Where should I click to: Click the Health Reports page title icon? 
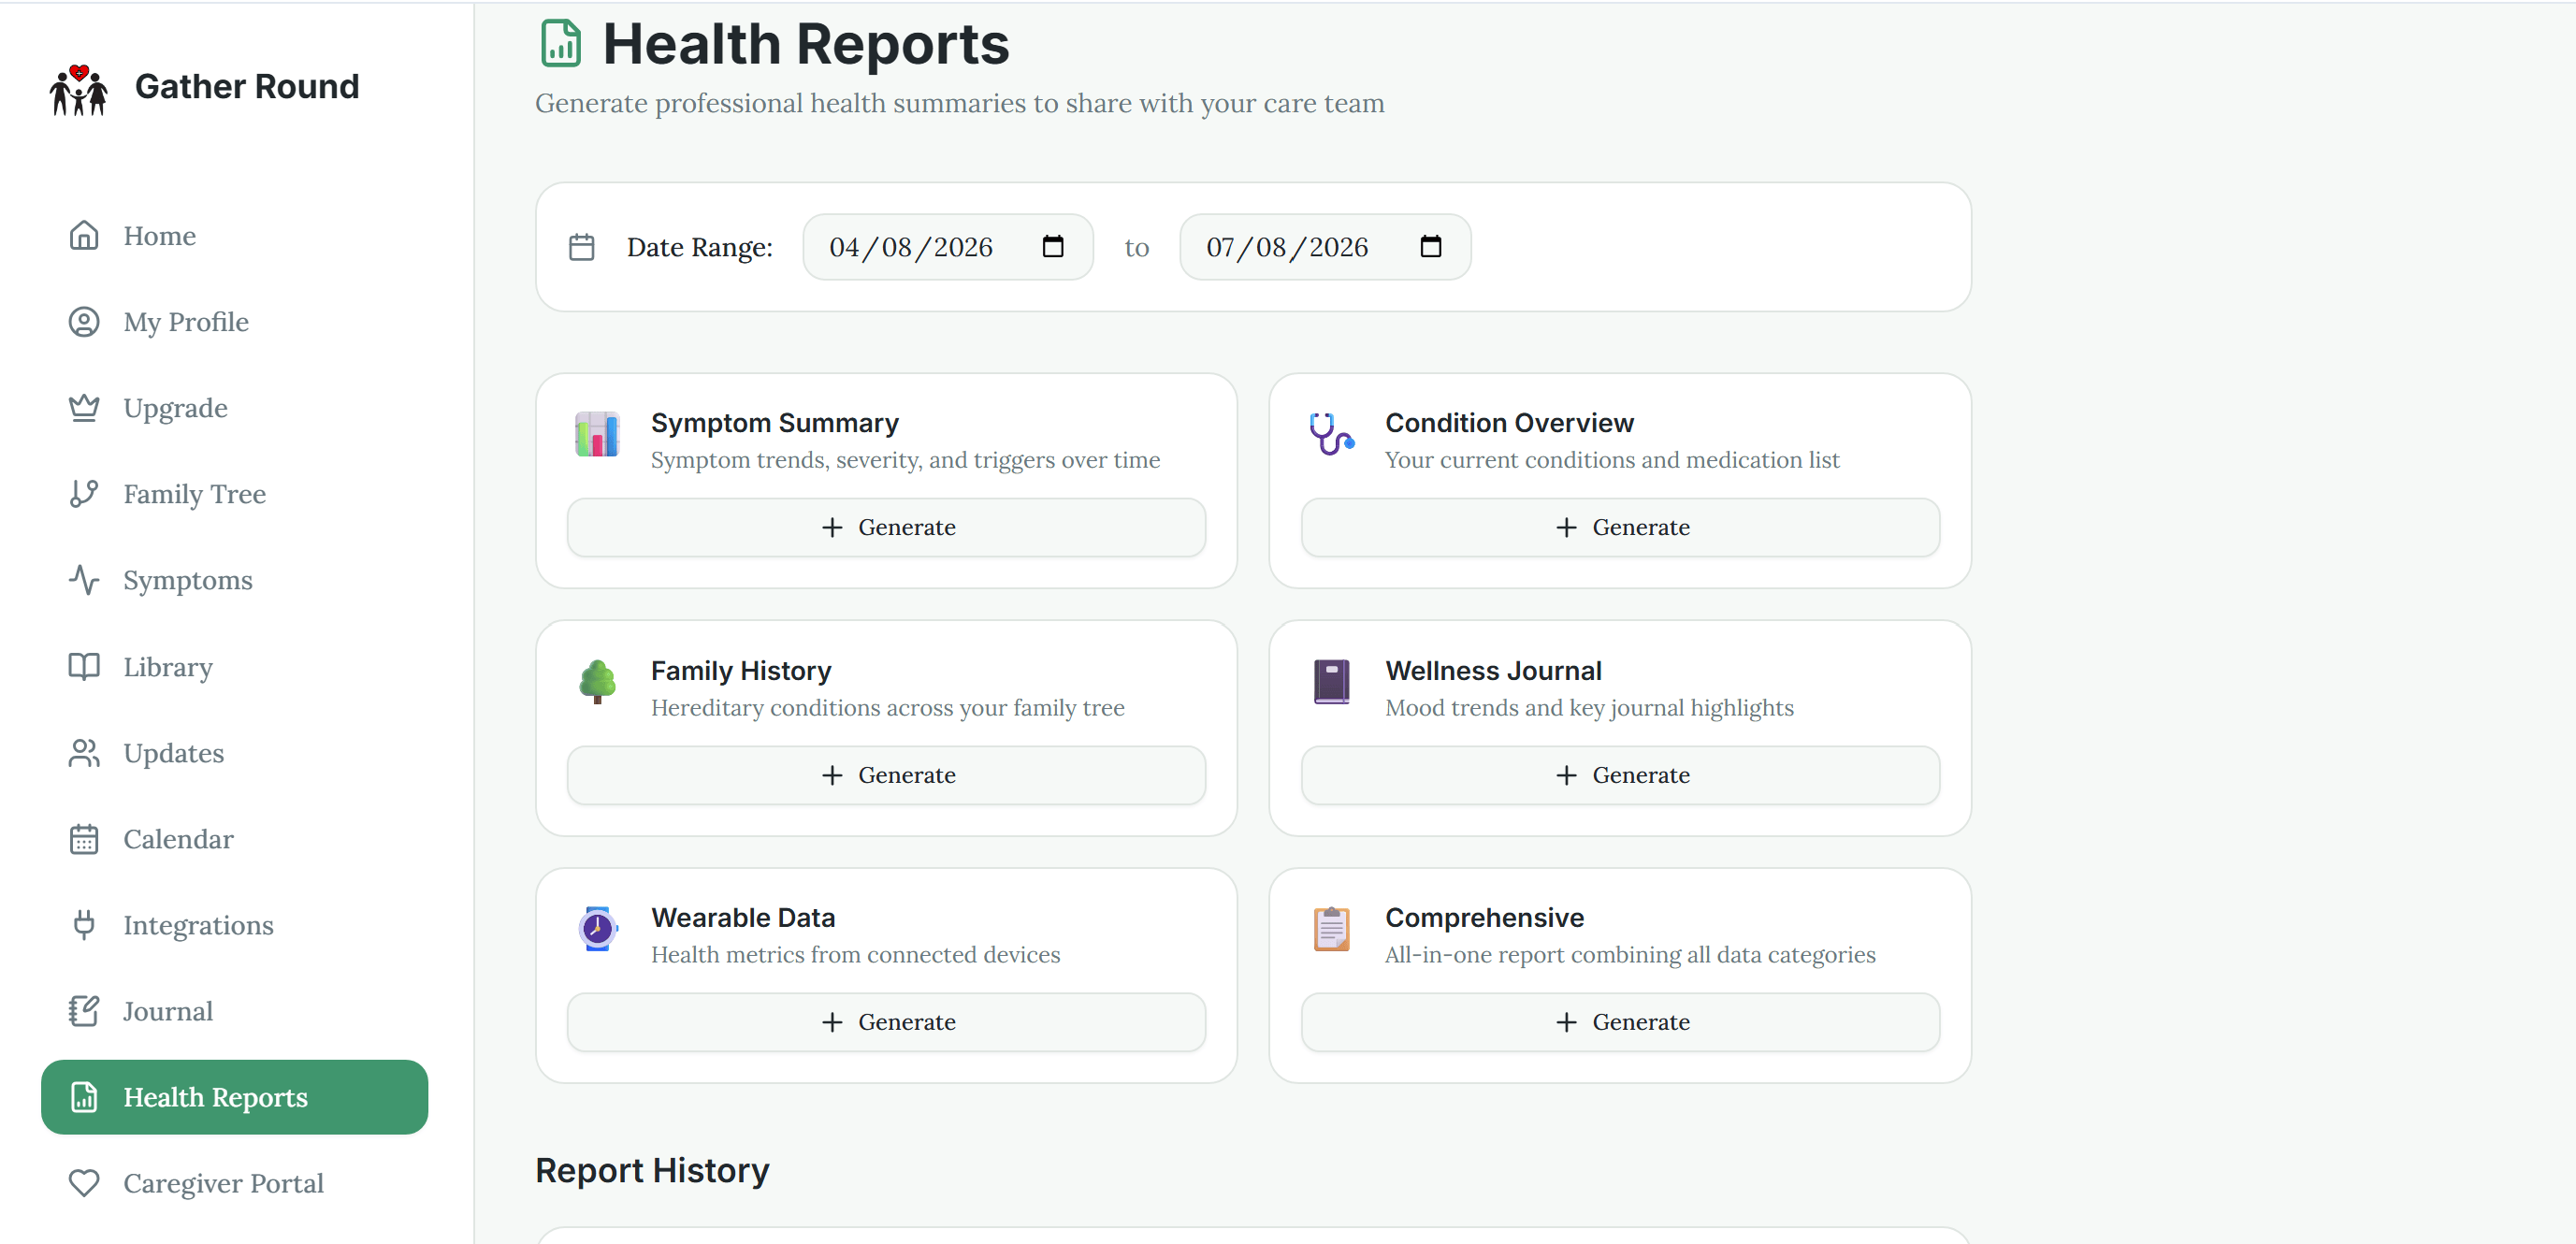pos(561,44)
